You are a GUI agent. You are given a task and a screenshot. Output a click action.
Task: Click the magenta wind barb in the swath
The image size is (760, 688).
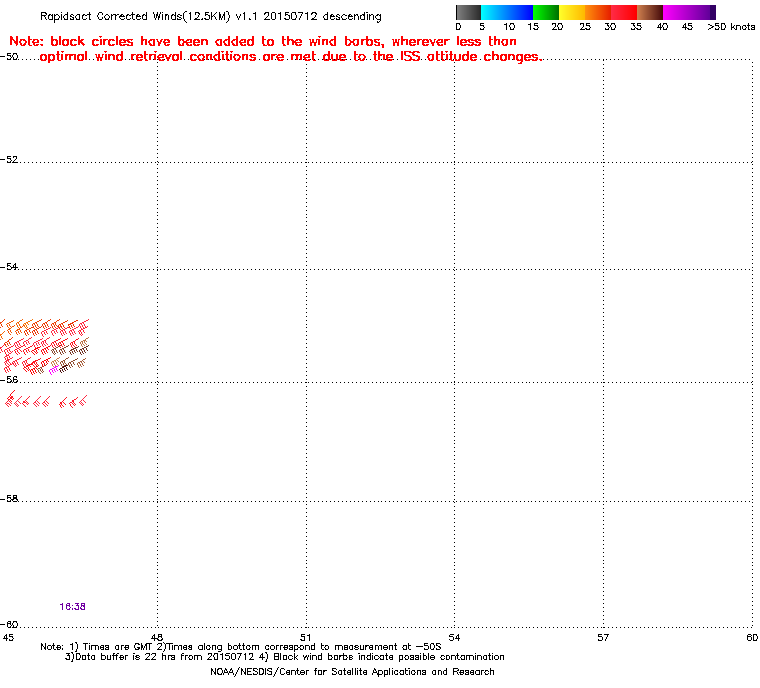click(x=53, y=370)
